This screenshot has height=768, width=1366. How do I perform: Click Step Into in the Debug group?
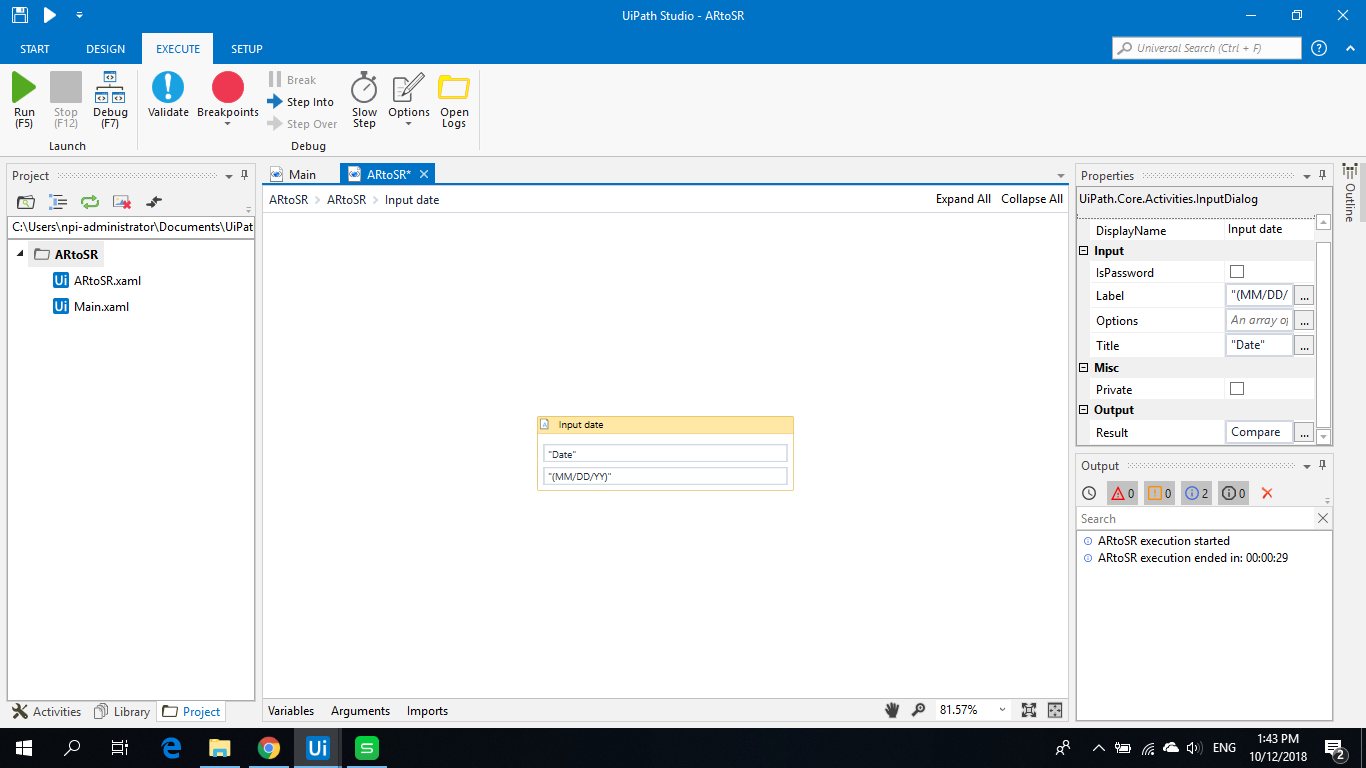click(x=300, y=102)
